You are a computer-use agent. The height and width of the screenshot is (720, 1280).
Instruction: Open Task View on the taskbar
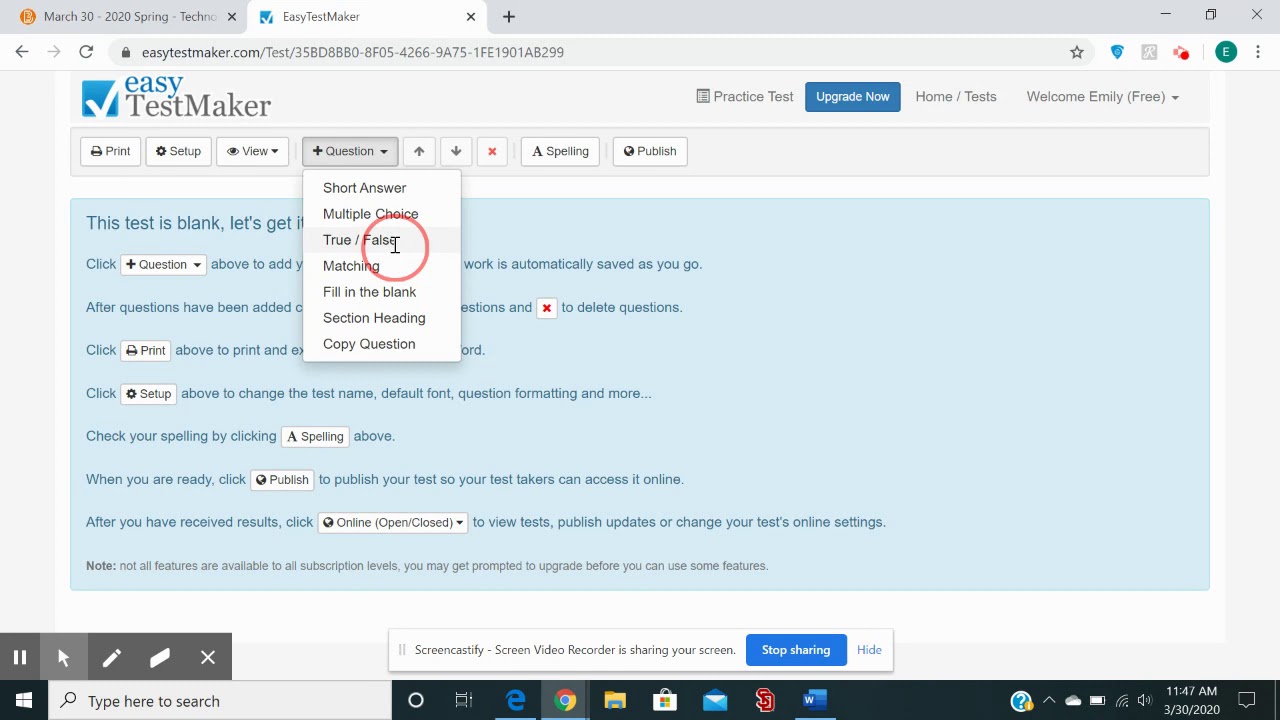(464, 701)
